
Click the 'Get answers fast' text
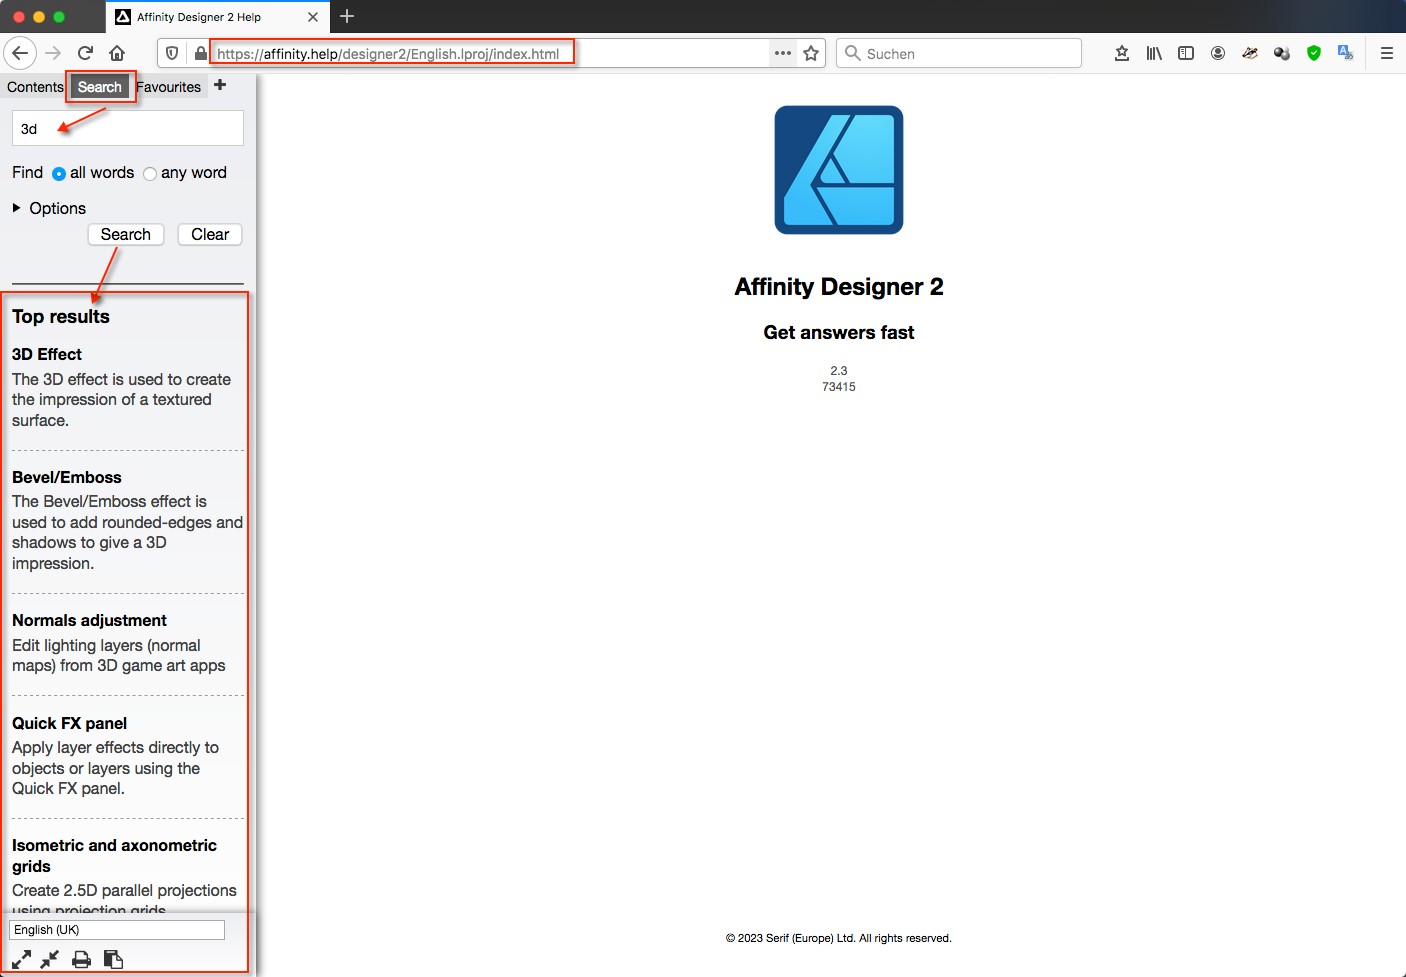click(839, 332)
